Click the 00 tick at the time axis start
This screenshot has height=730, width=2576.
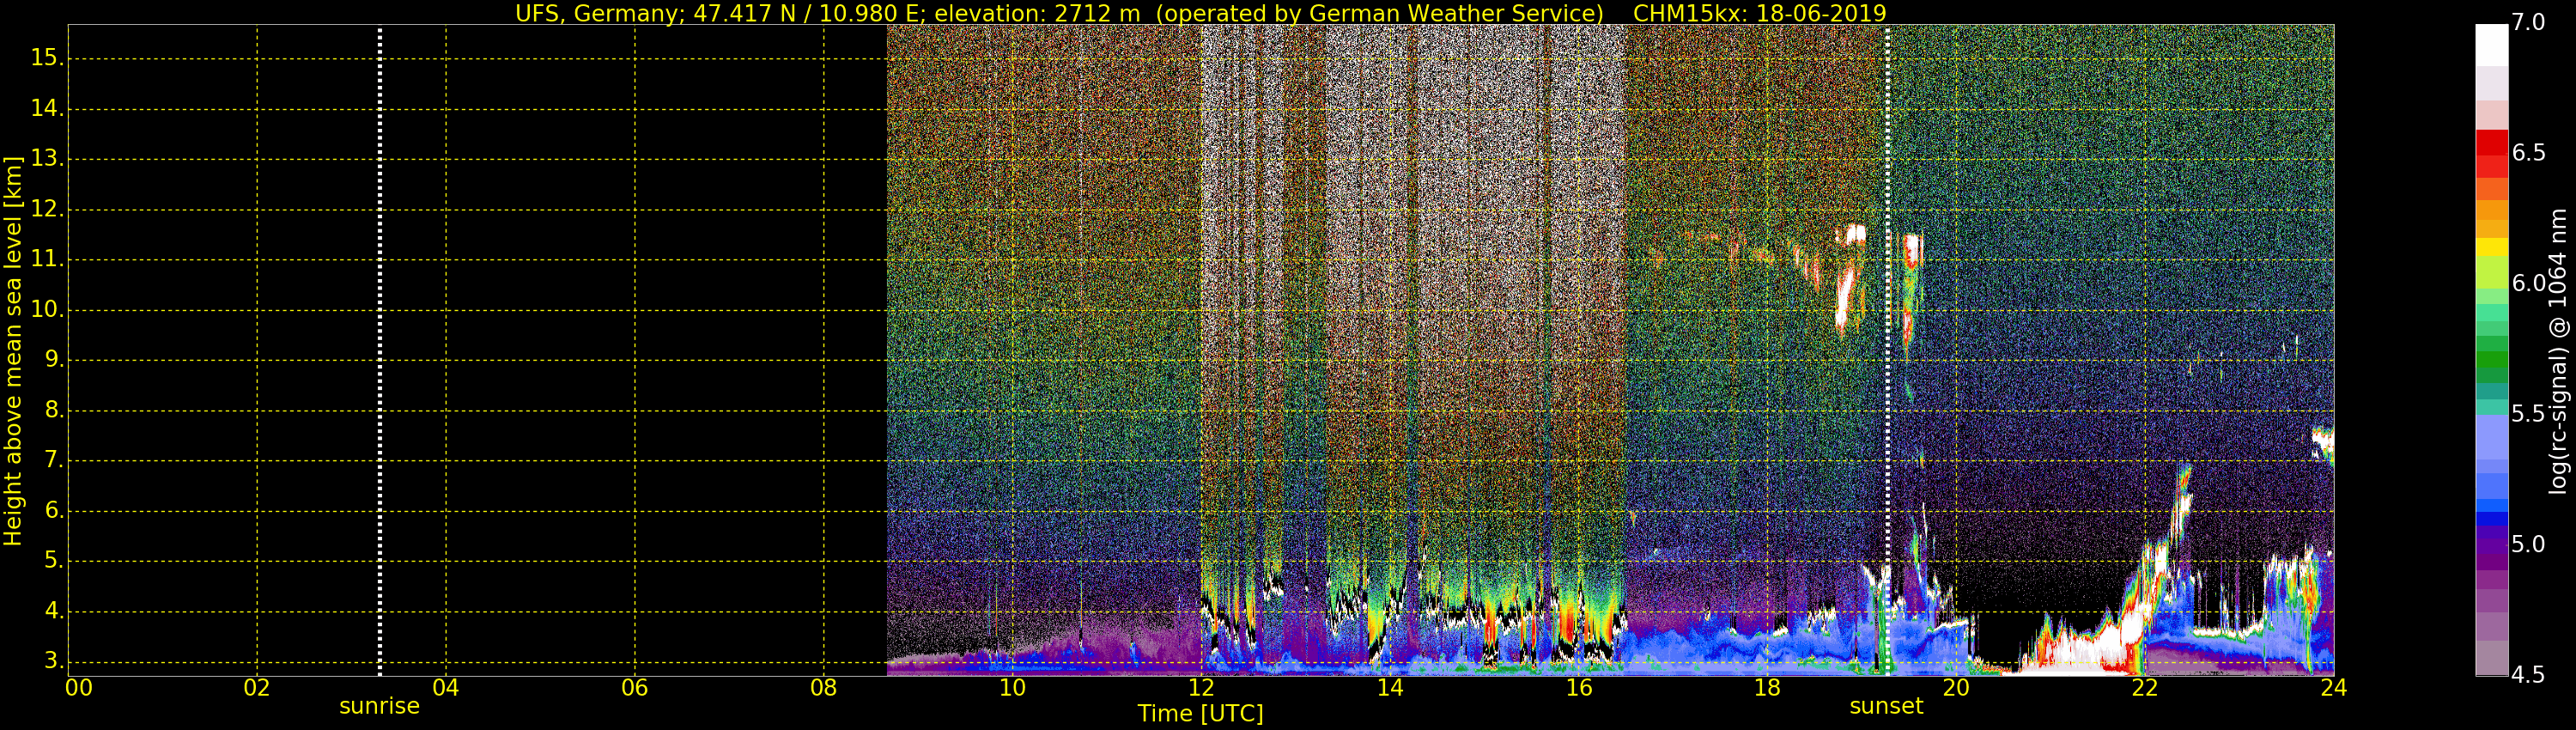(x=79, y=688)
